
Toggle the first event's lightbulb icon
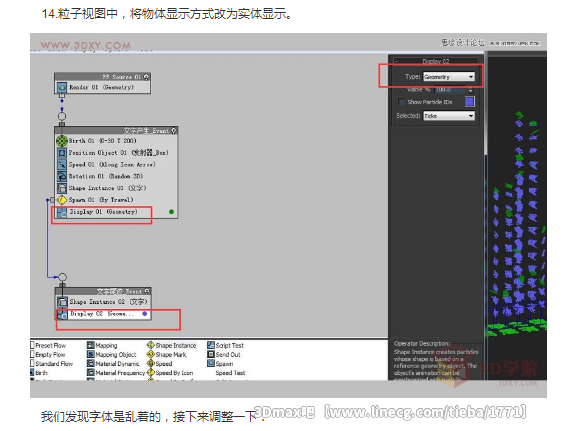tap(174, 131)
